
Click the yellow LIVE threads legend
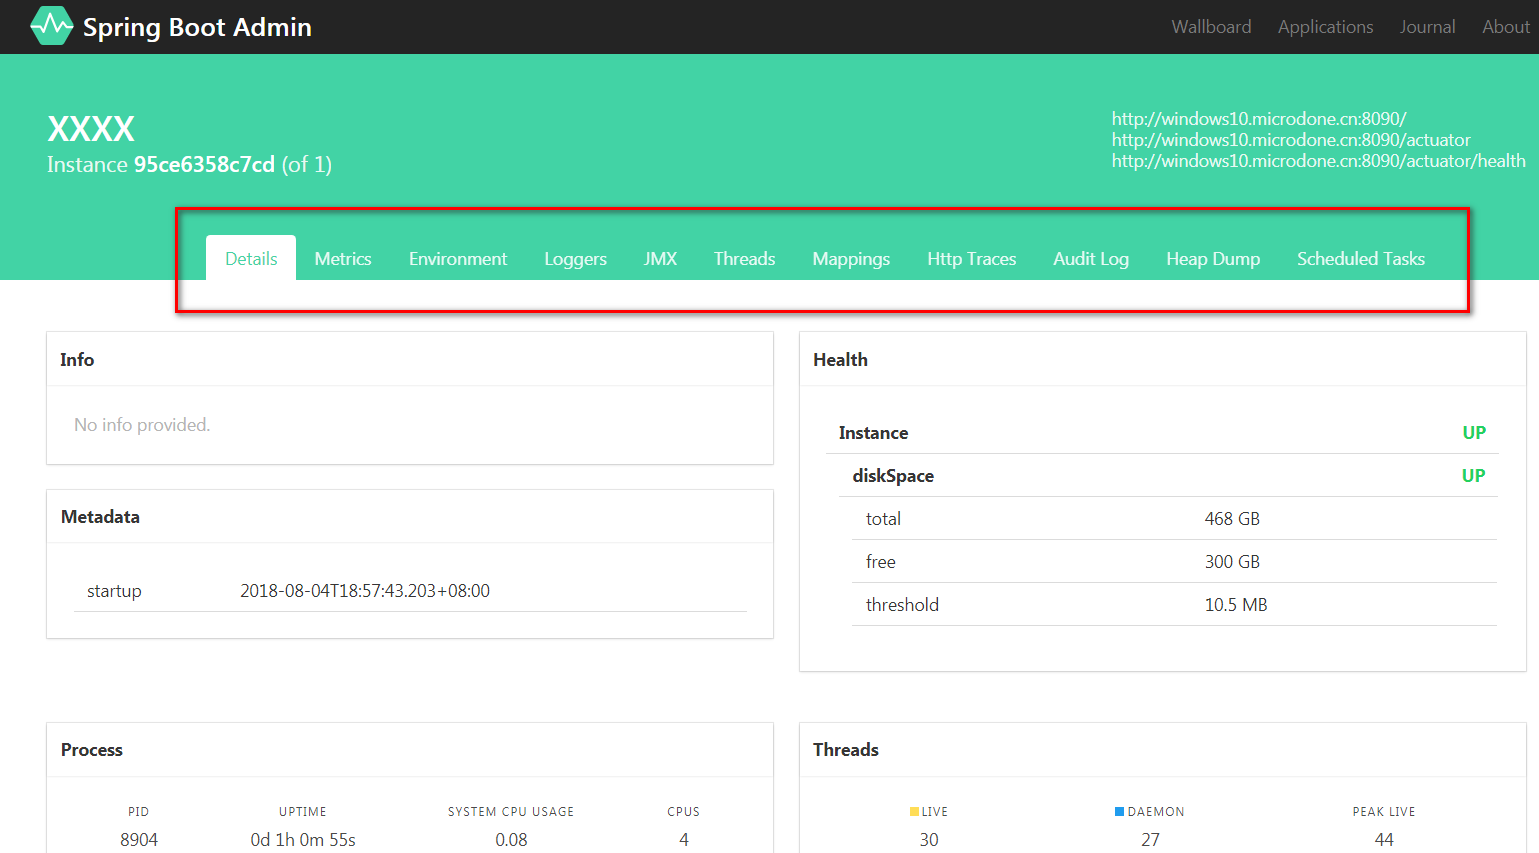pos(929,811)
